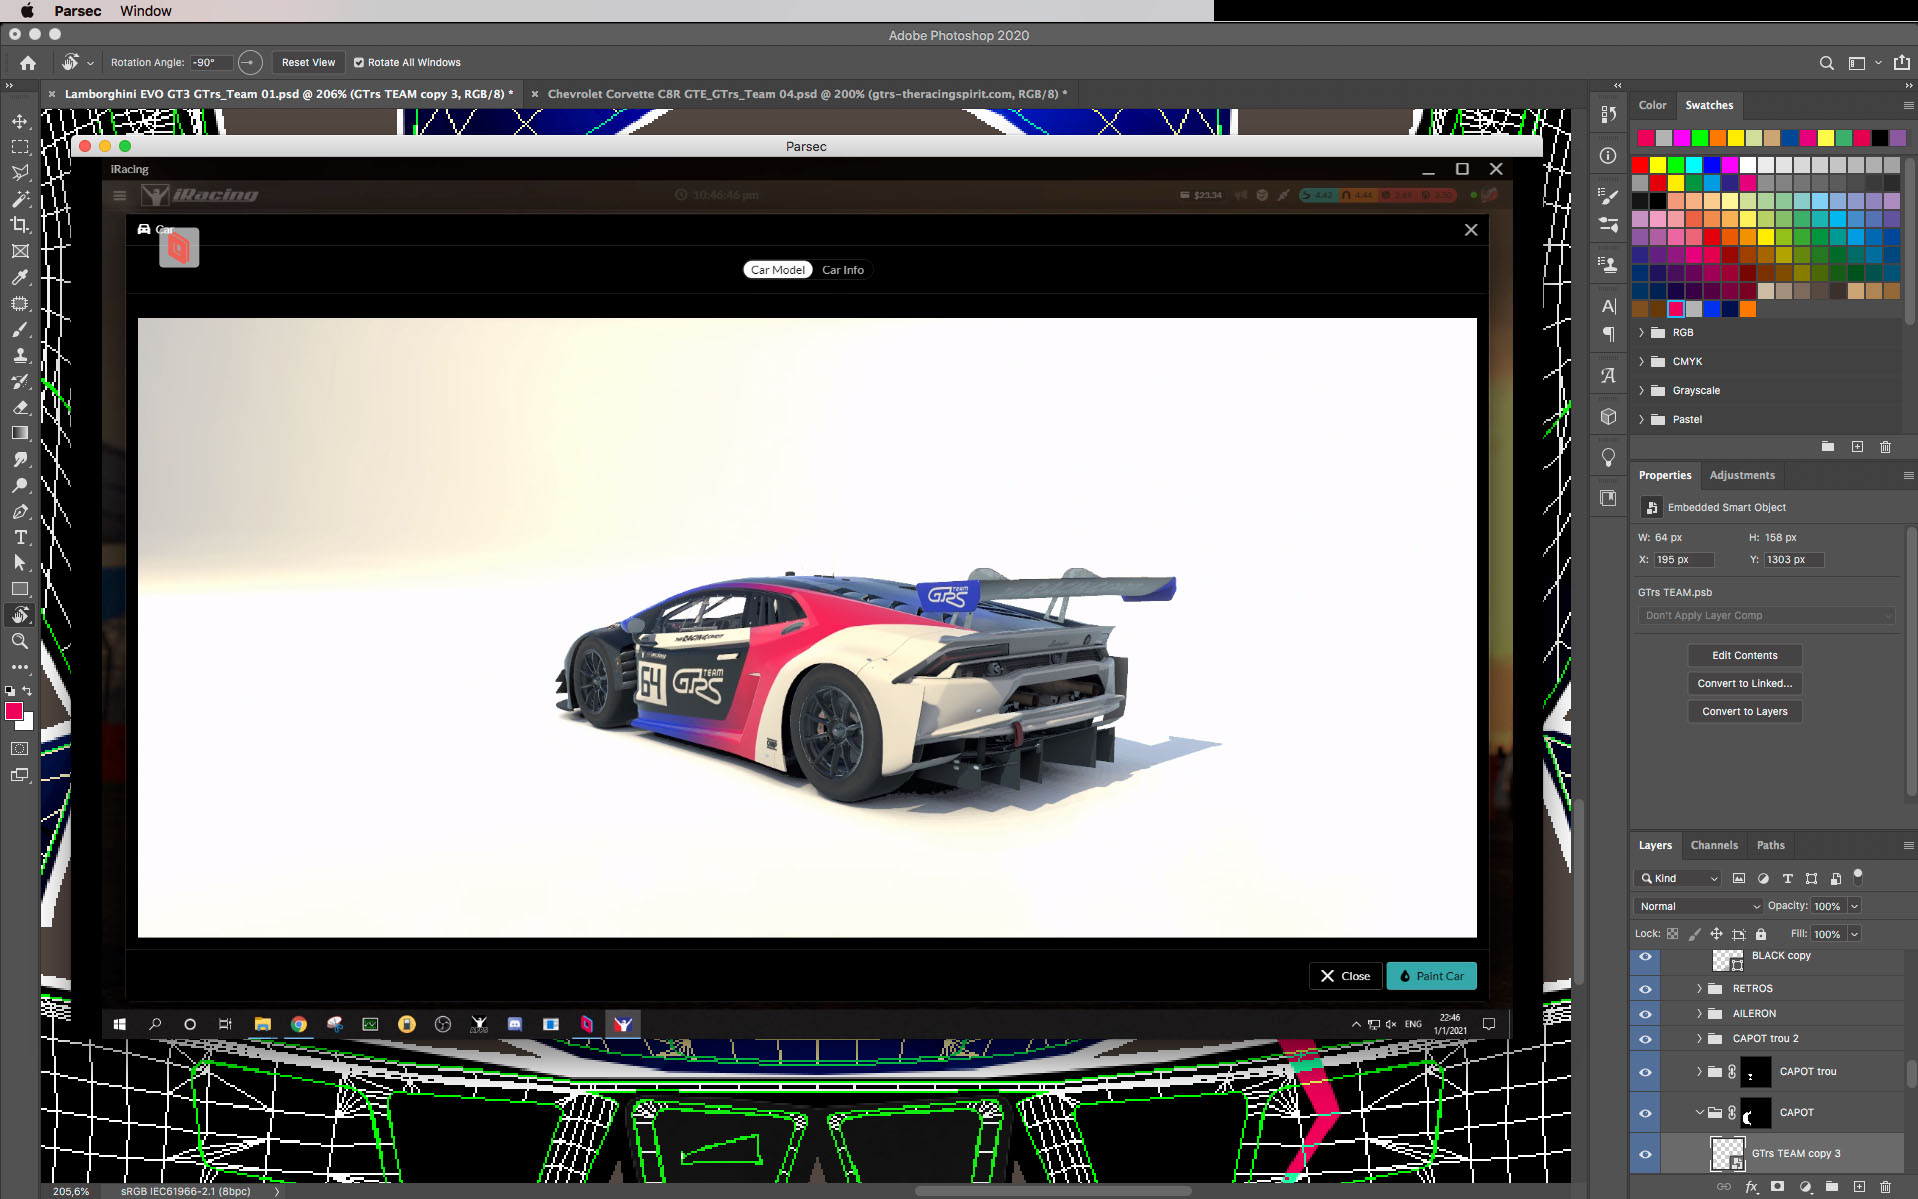Switch to the Color panel tab
Image resolution: width=1918 pixels, height=1199 pixels.
[x=1652, y=105]
